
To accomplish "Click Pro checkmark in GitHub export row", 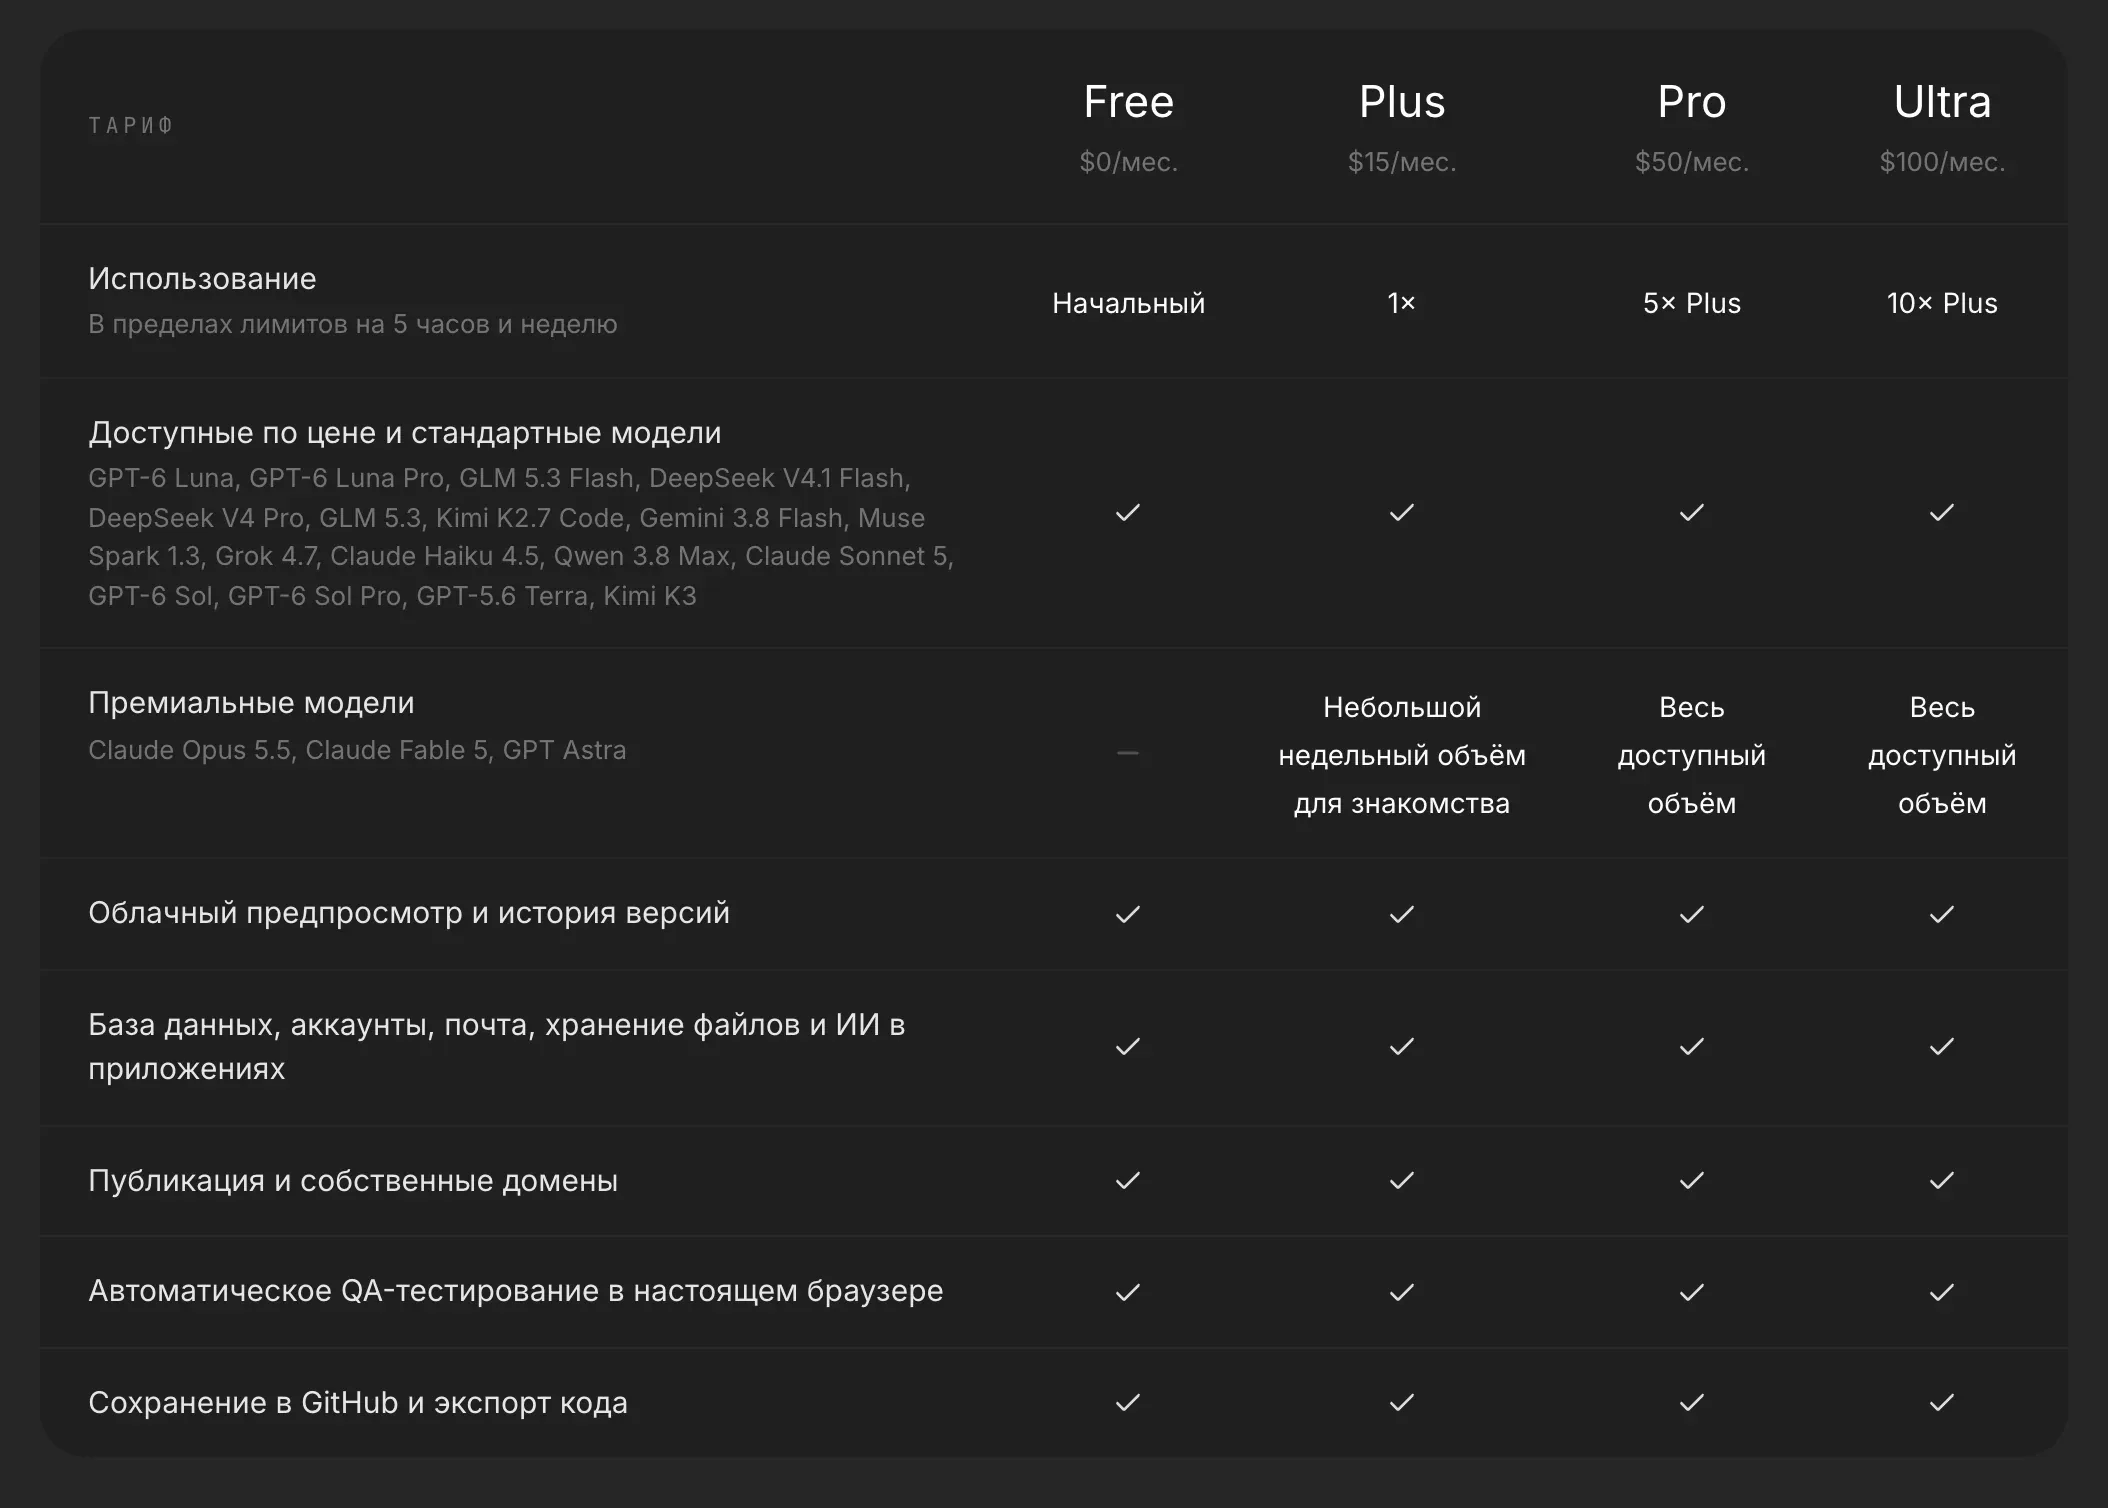I will [x=1691, y=1402].
